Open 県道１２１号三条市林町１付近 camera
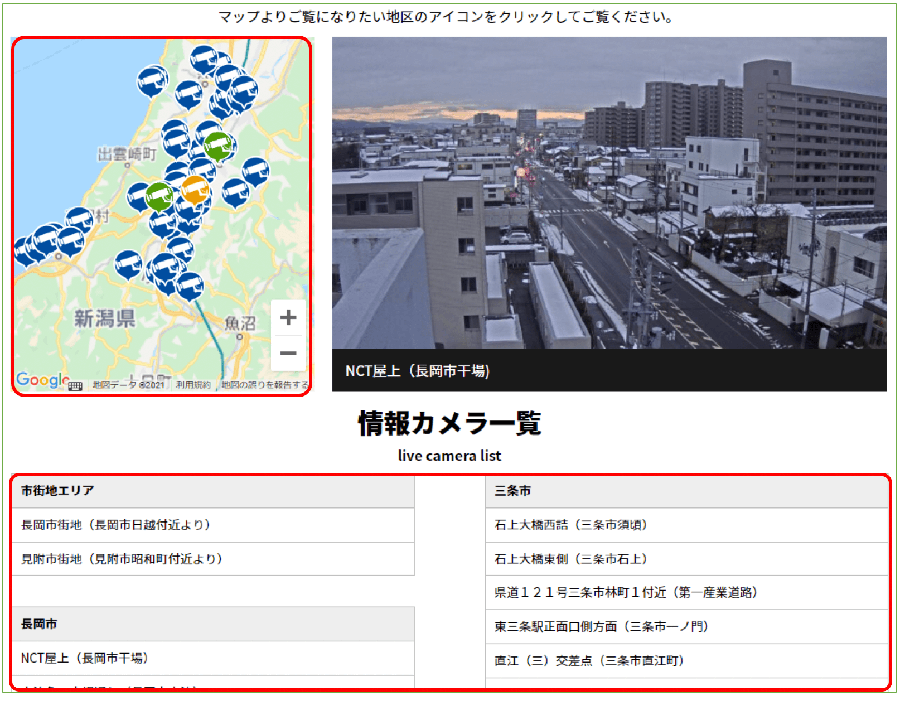This screenshot has width=900, height=706. pyautogui.click(x=686, y=592)
